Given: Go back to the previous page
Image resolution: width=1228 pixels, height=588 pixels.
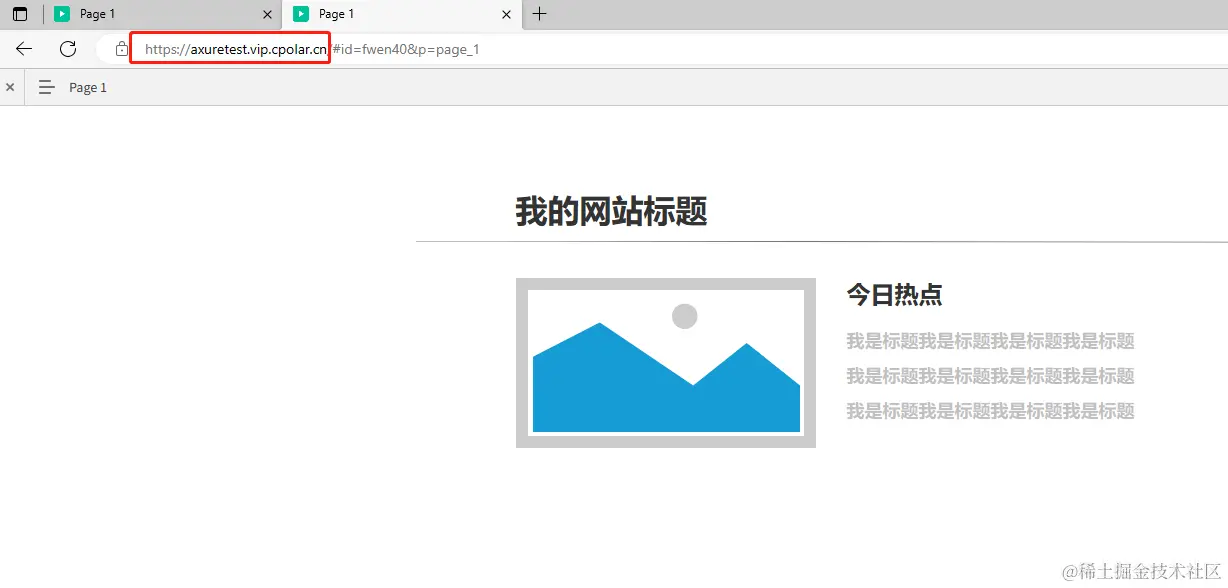Looking at the screenshot, I should [24, 48].
